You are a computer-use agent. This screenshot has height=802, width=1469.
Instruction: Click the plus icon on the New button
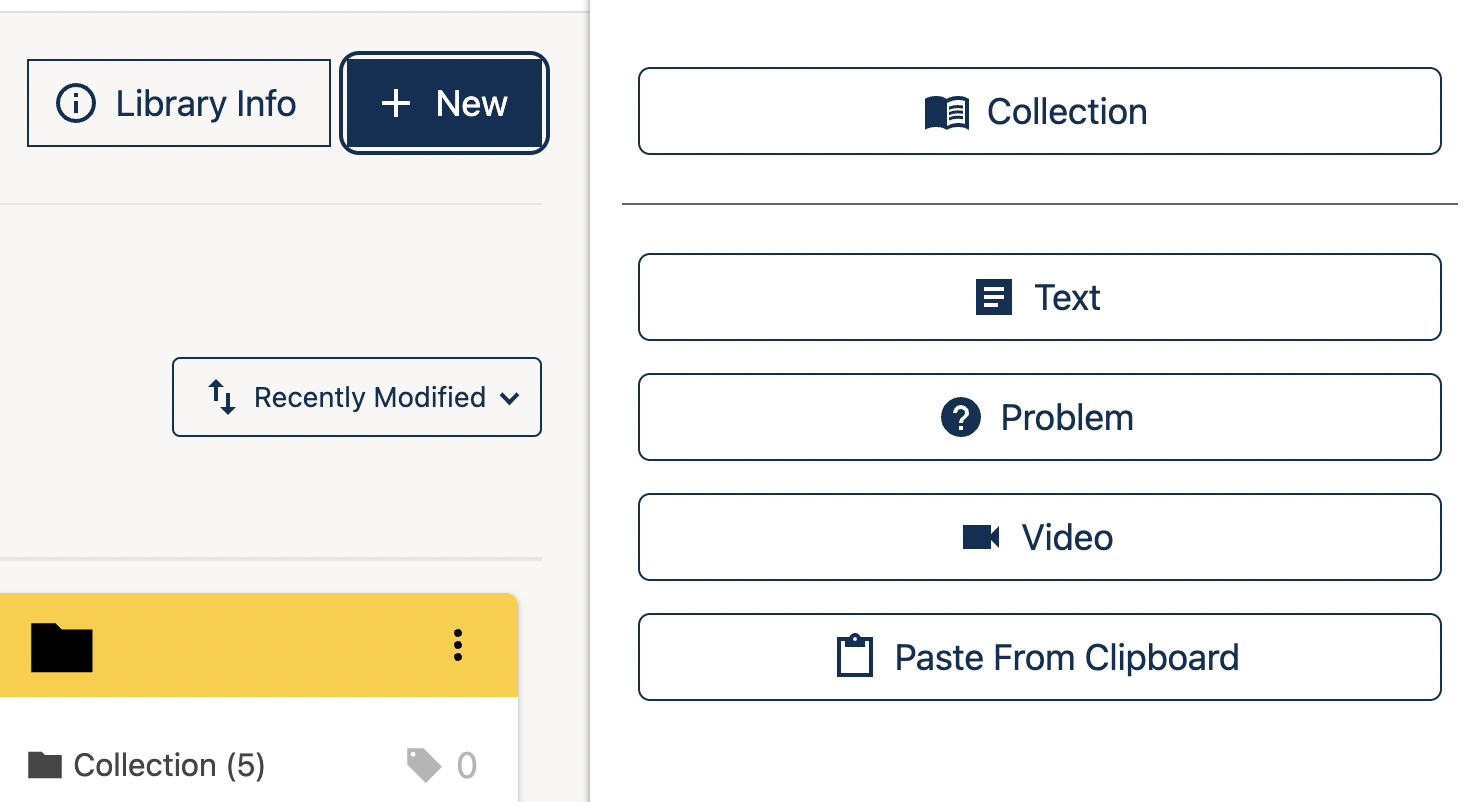click(397, 103)
